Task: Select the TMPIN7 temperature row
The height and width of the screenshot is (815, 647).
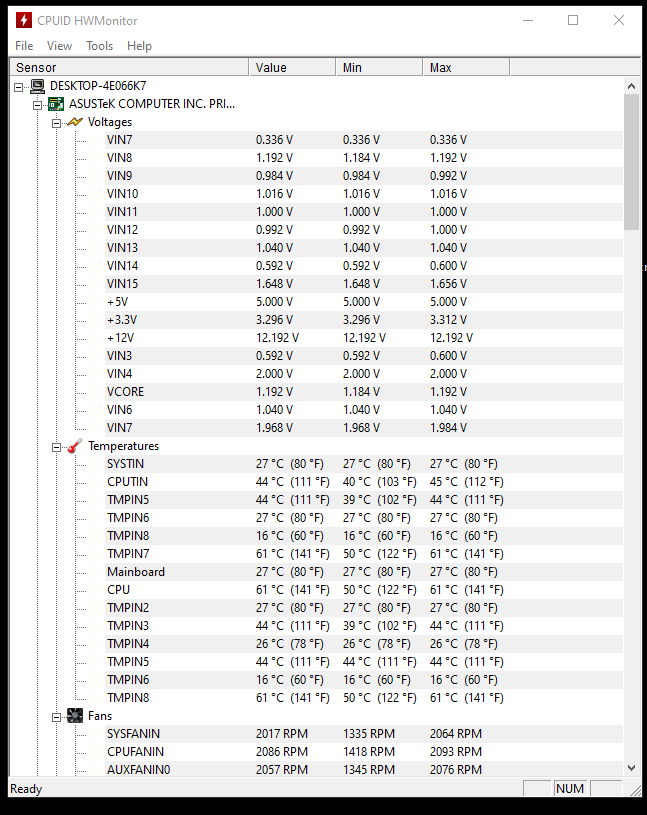Action: click(x=363, y=554)
